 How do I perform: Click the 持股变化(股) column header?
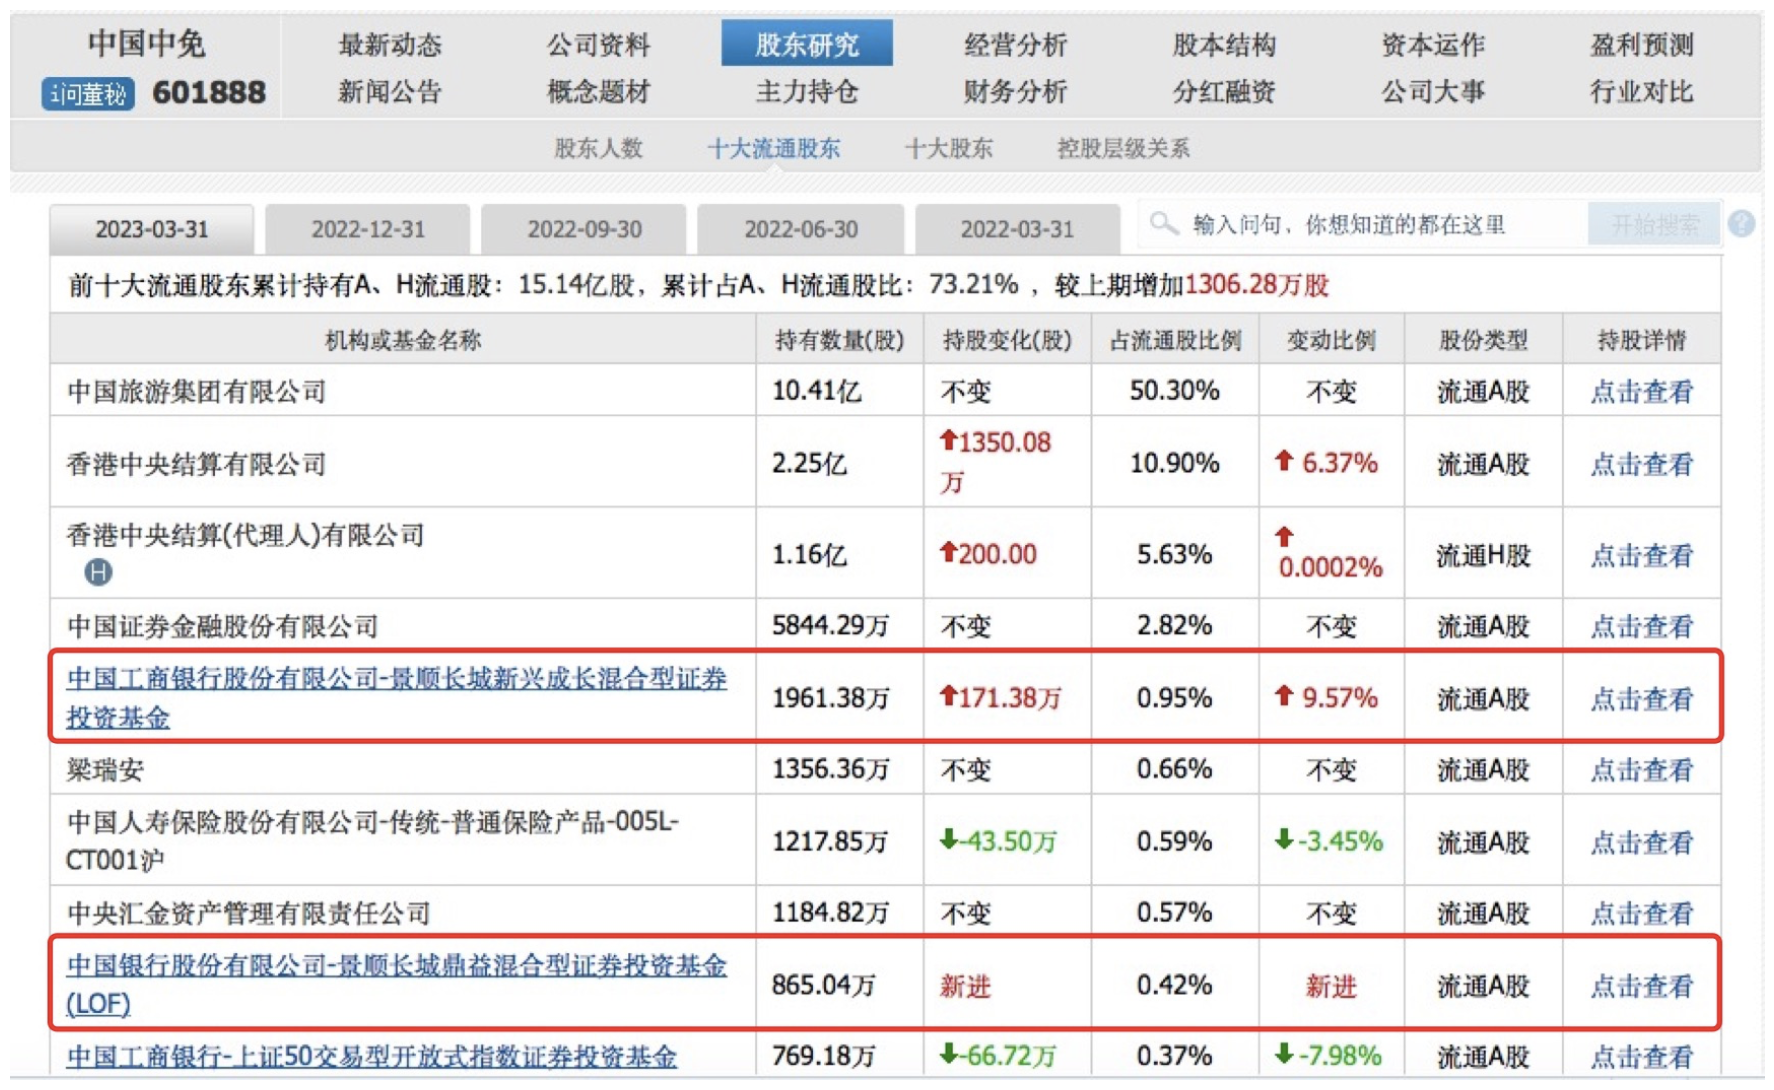tap(1007, 340)
